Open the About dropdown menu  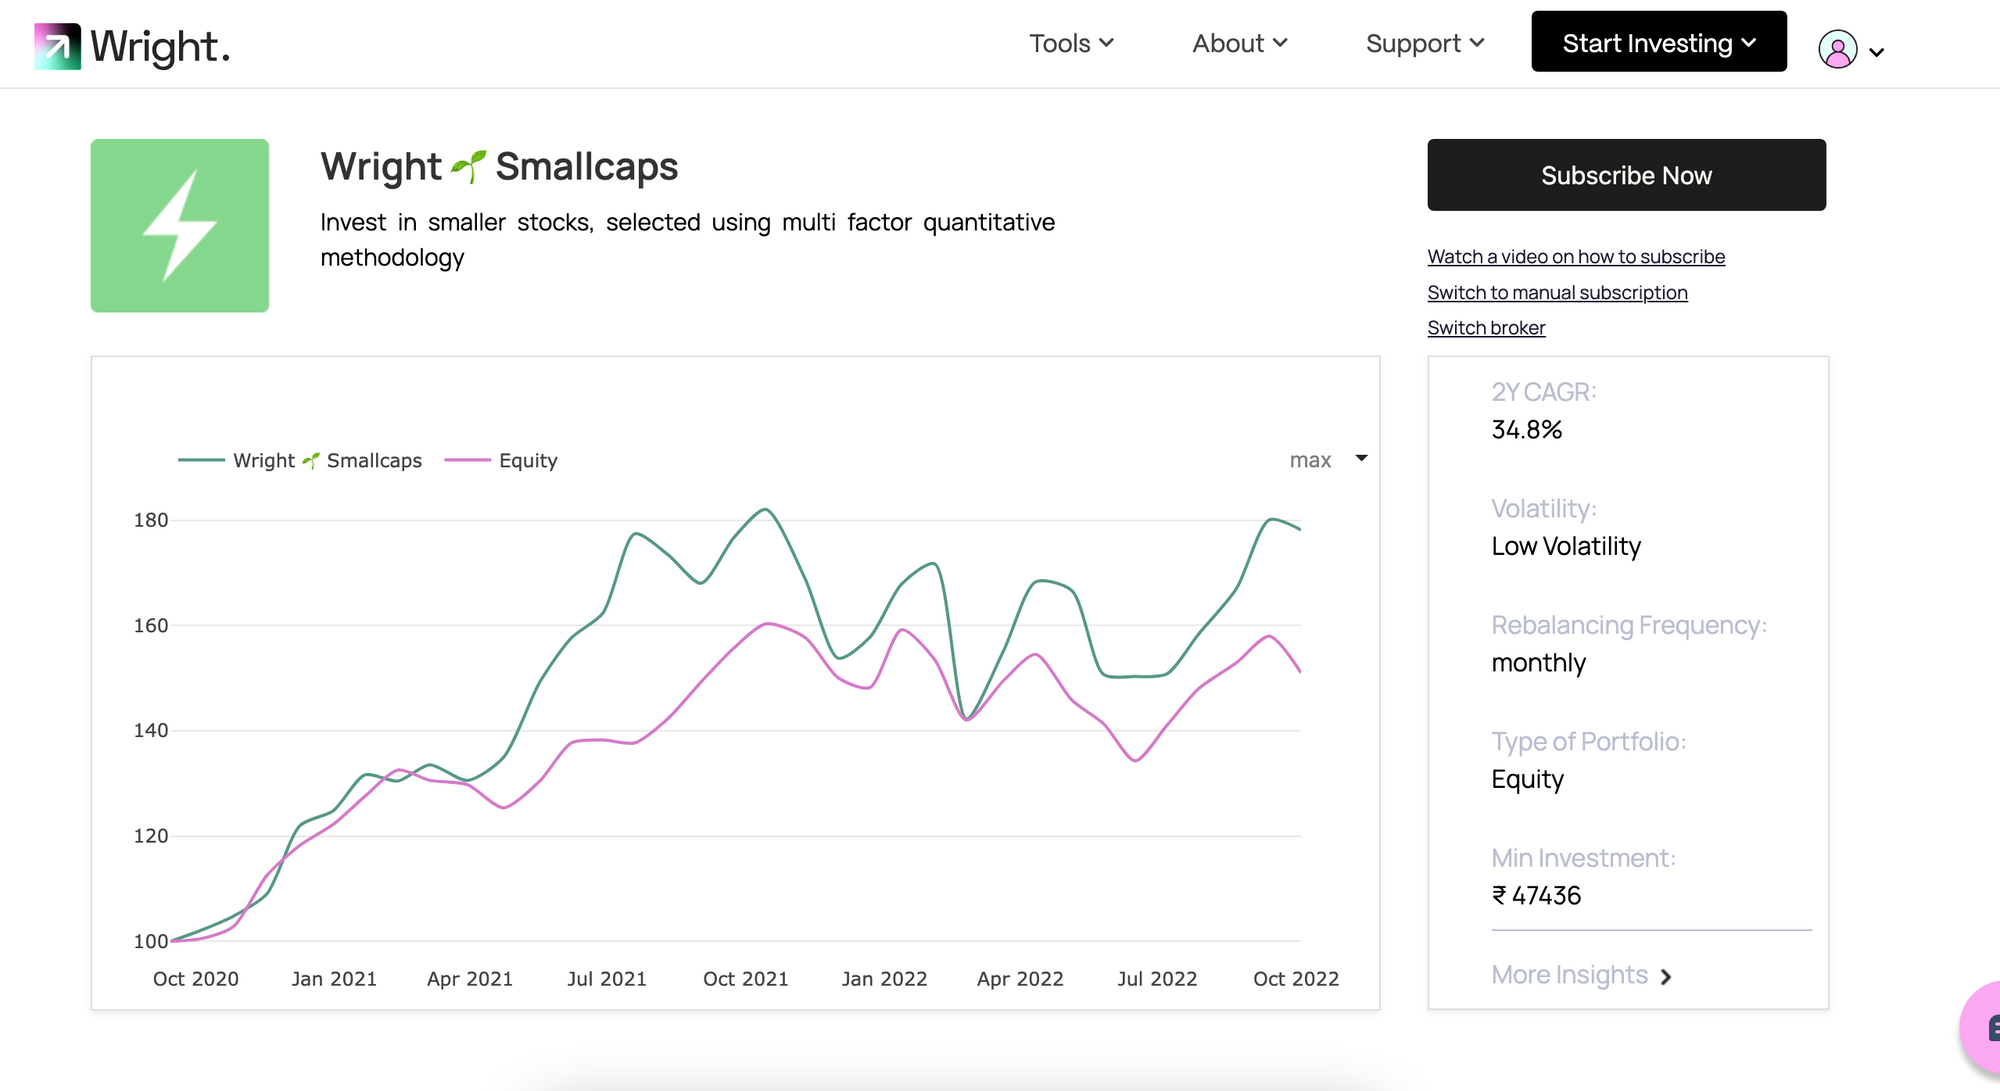[x=1239, y=43]
